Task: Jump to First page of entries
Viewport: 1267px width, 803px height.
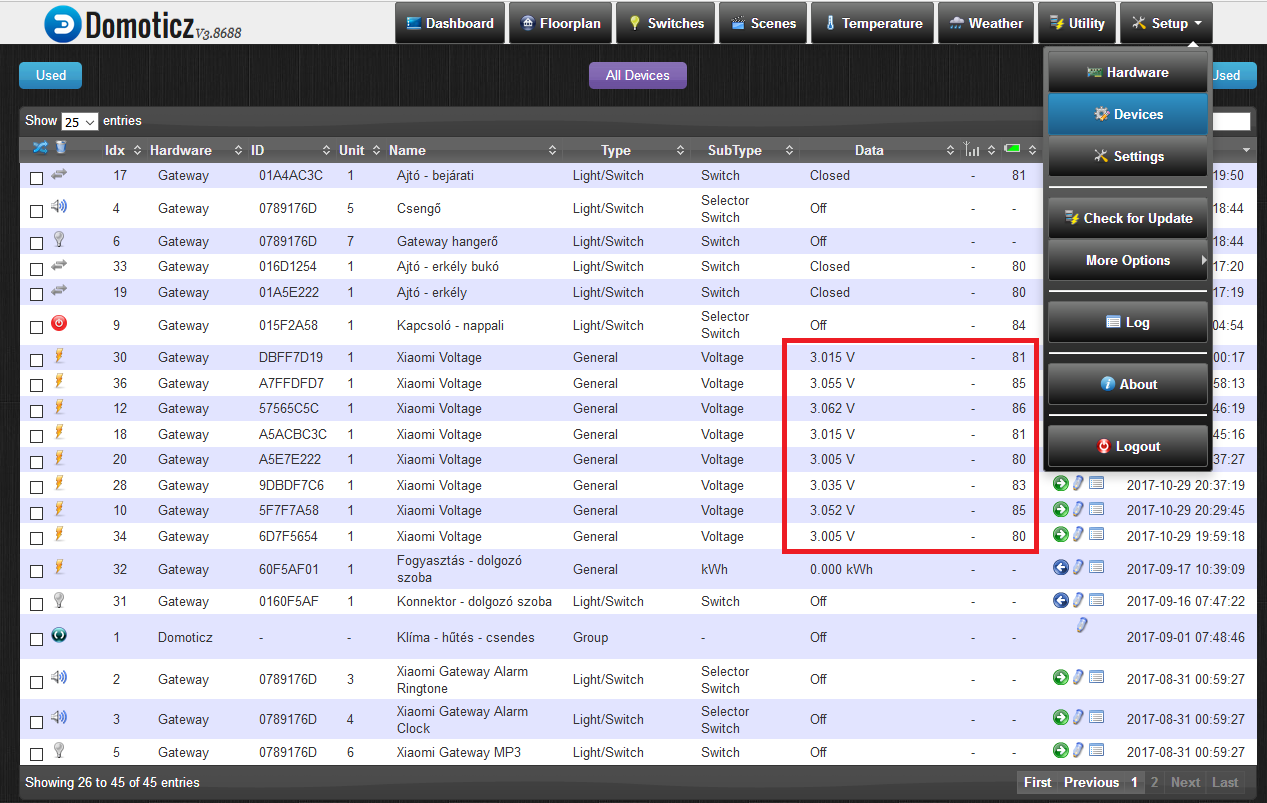Action: 1038,782
